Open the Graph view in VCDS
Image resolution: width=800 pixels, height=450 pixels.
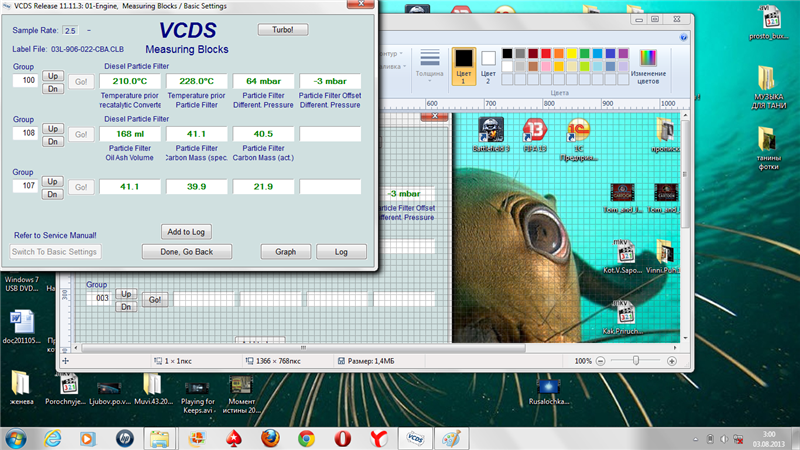pyautogui.click(x=286, y=252)
